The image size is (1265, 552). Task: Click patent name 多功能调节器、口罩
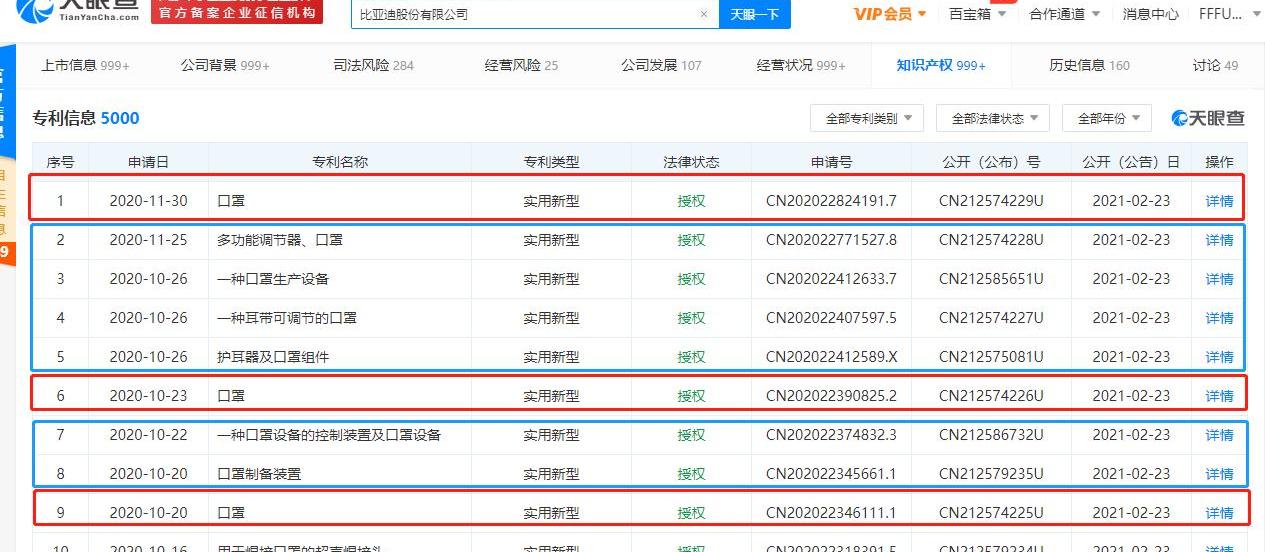(280, 240)
